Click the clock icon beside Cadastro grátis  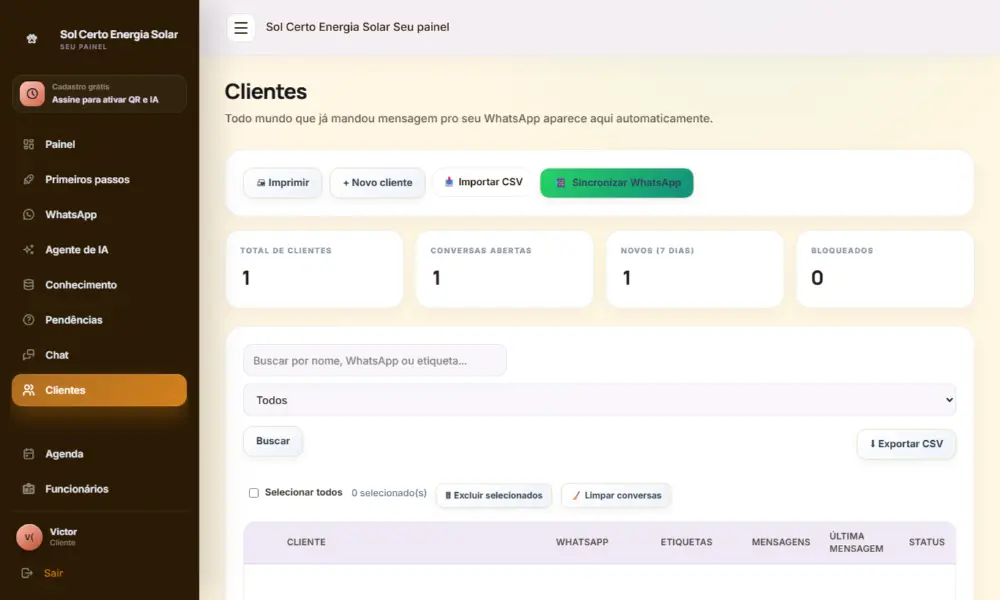click(x=32, y=94)
